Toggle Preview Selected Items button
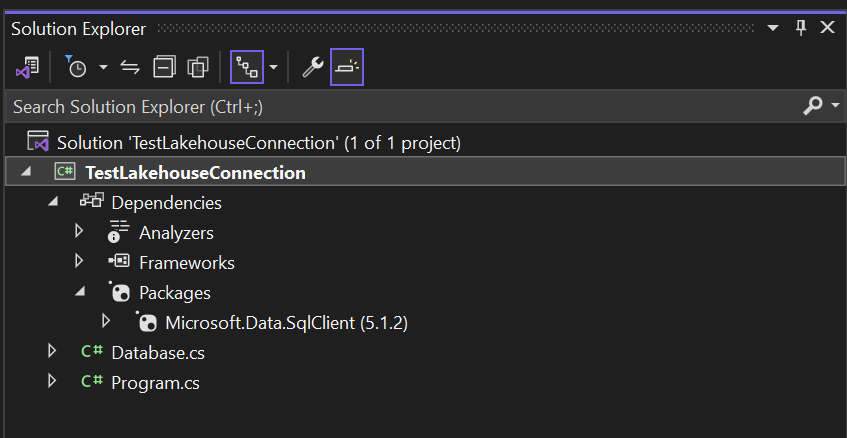Viewport: 847px width, 438px height. [x=347, y=68]
